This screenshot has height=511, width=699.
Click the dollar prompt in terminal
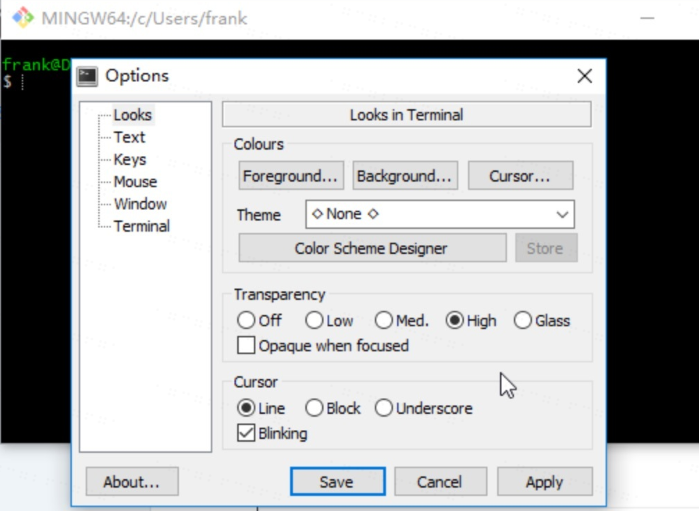(x=7, y=82)
